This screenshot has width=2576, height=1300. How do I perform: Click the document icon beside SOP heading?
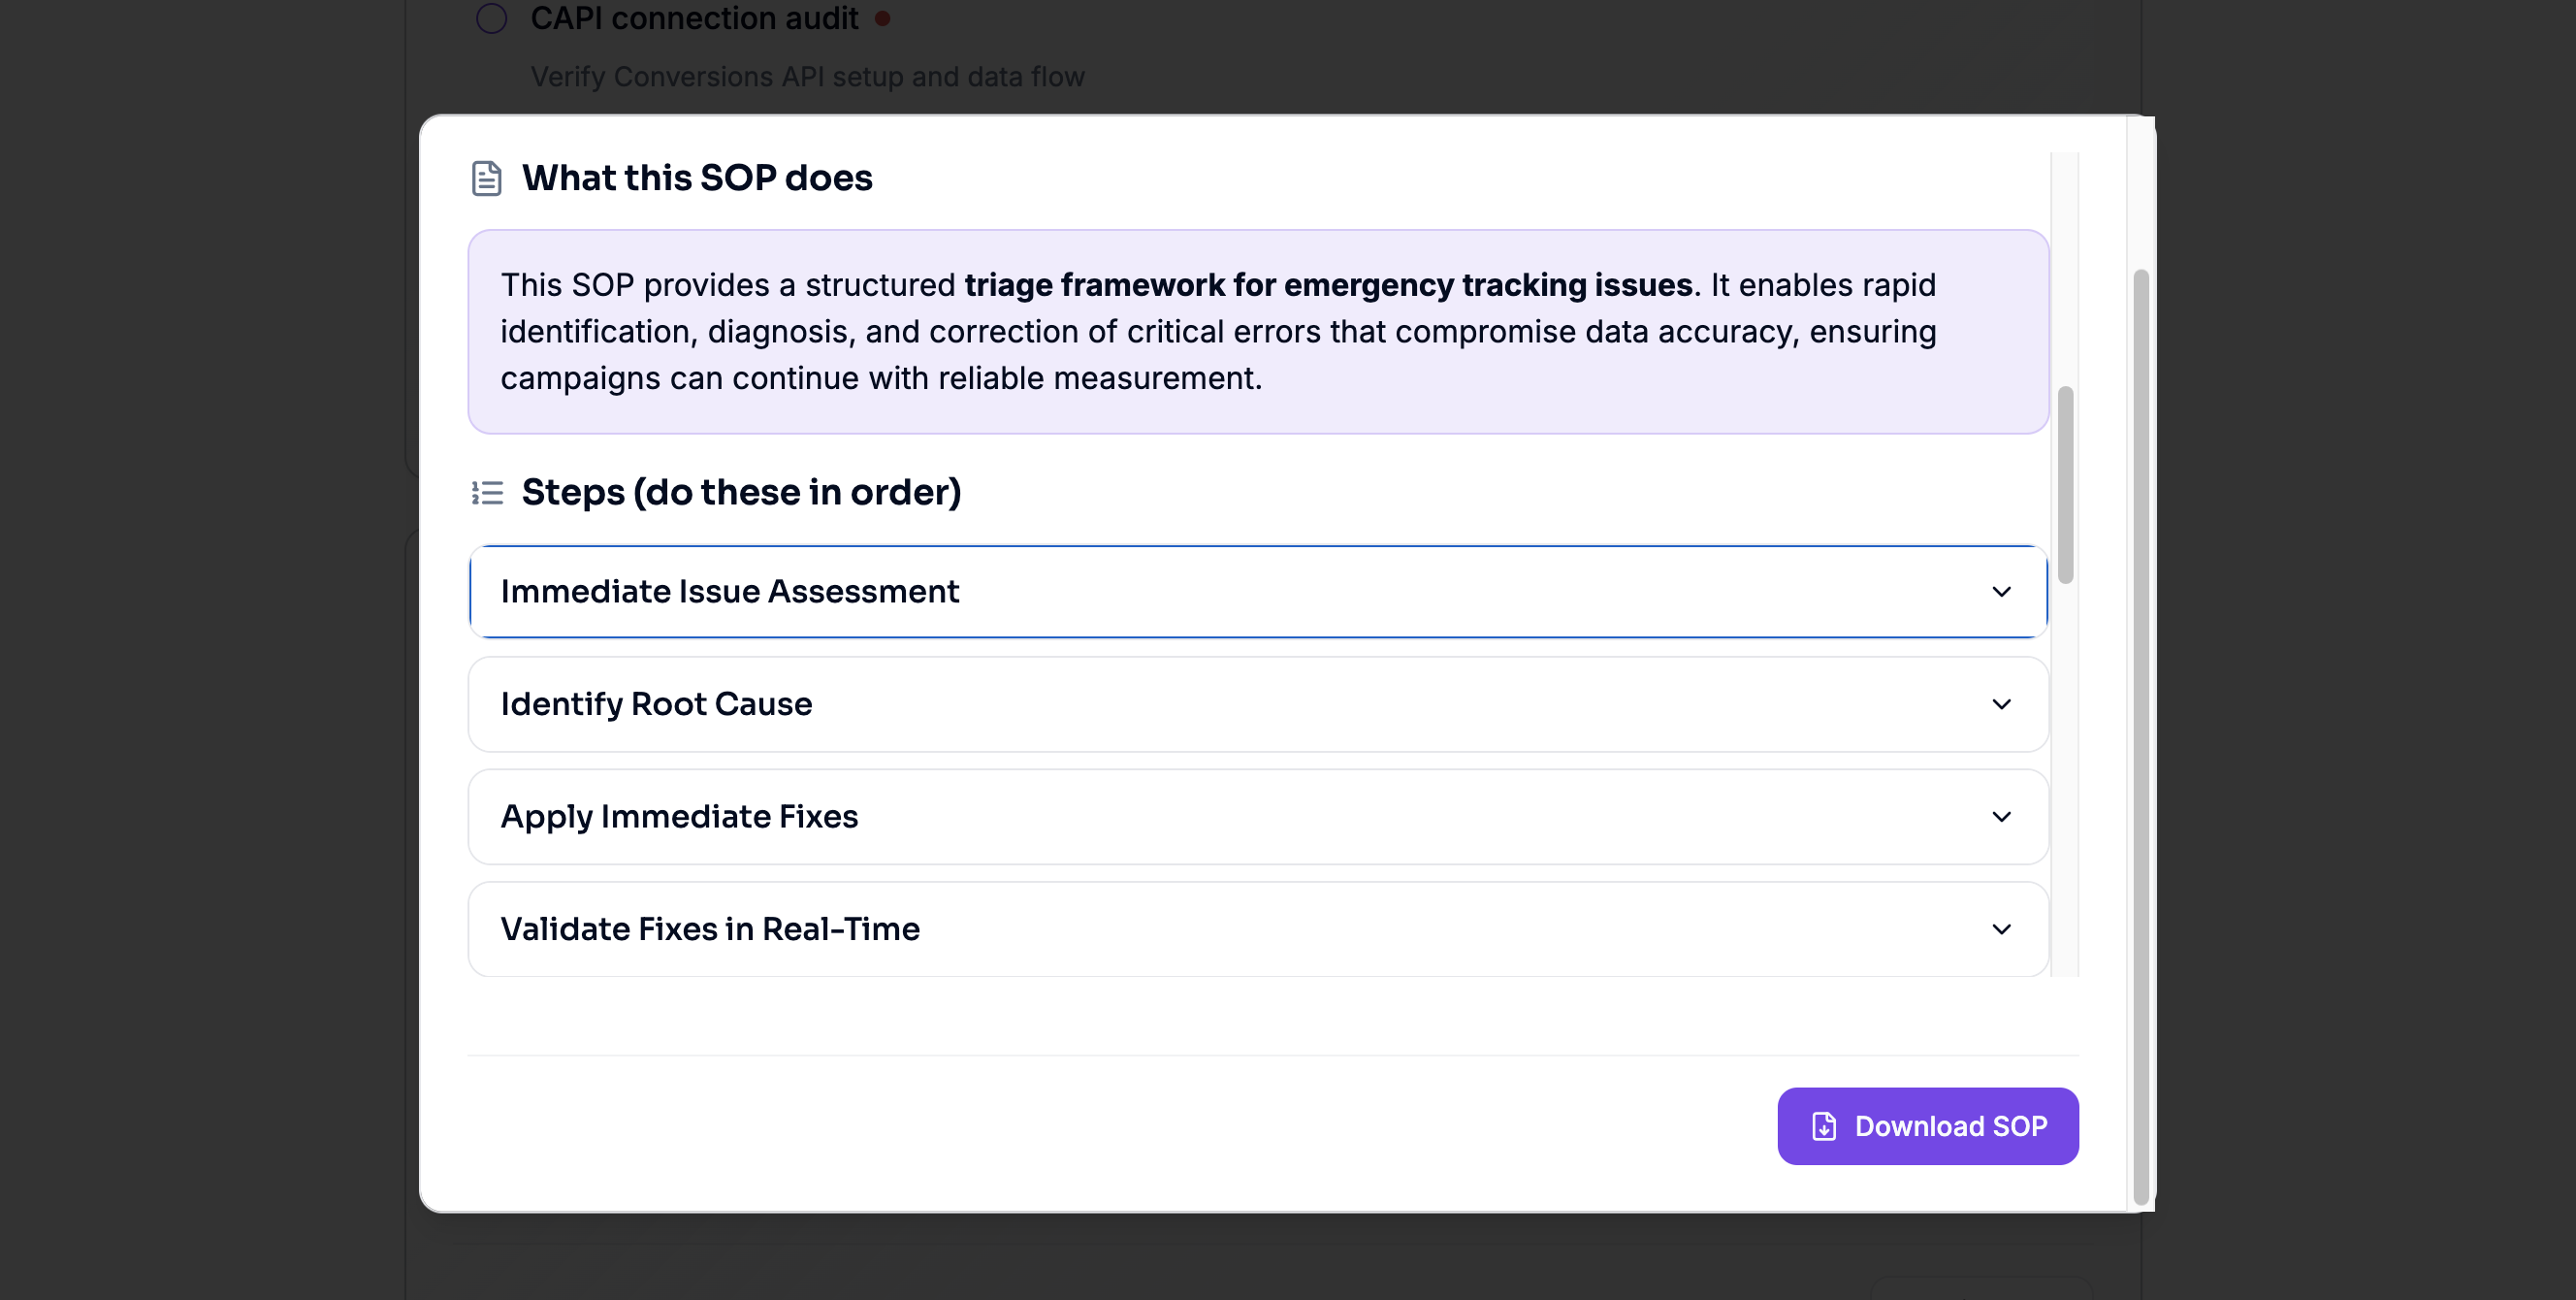click(x=486, y=178)
